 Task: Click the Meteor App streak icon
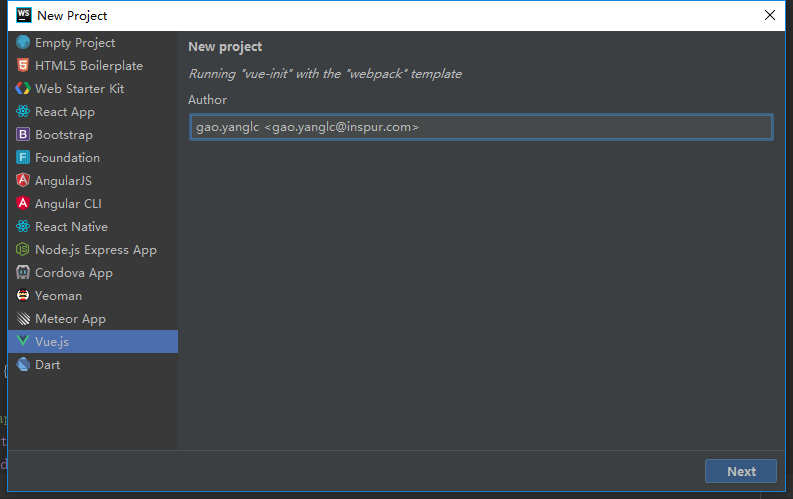23,319
